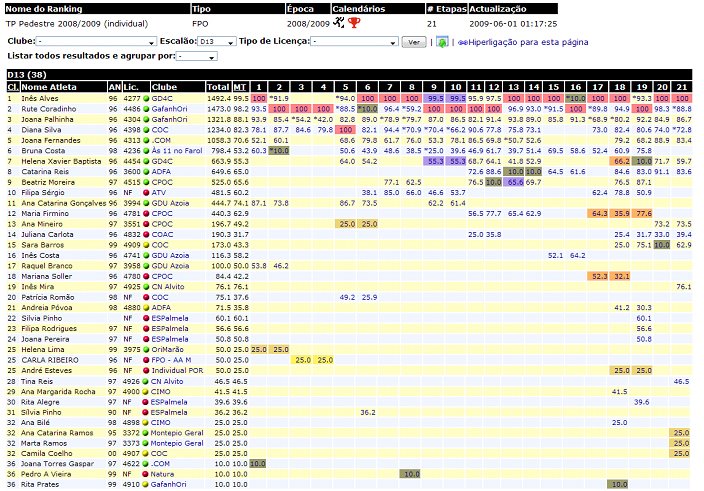Click the chain link icon before Hiperligação
Screen dimensions: 704x491
[463, 42]
